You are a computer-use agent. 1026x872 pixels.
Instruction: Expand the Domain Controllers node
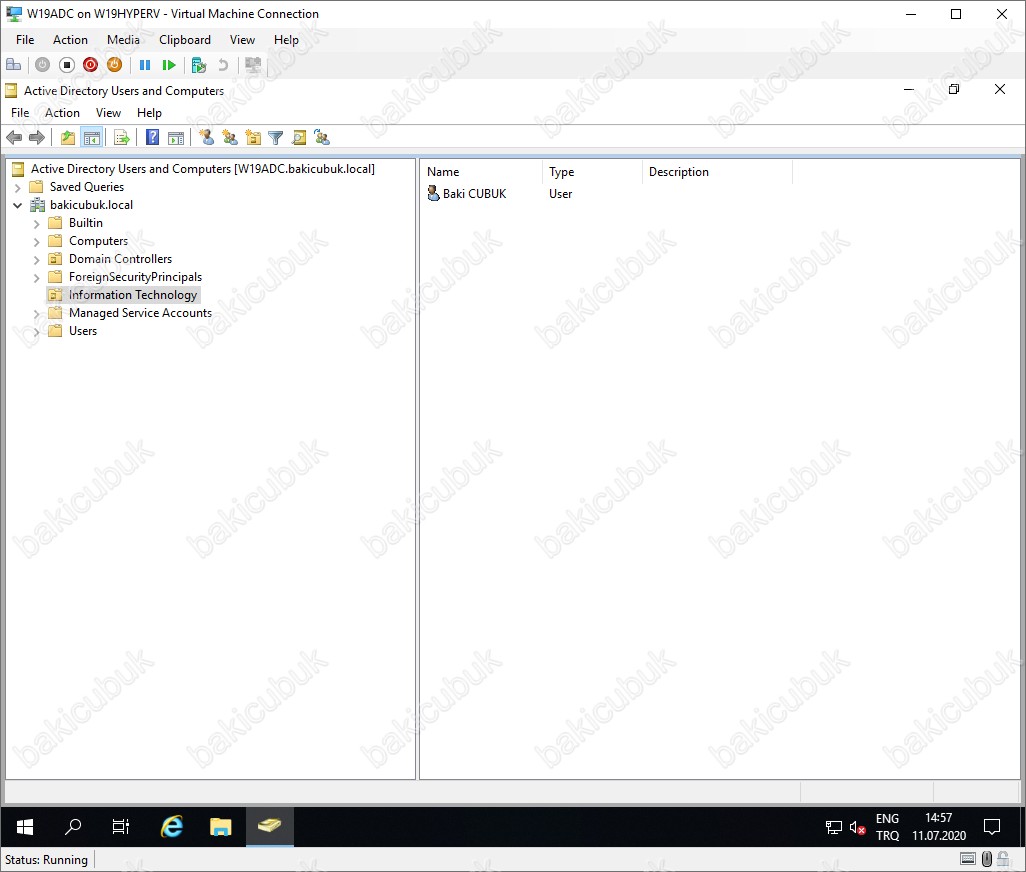coord(37,260)
